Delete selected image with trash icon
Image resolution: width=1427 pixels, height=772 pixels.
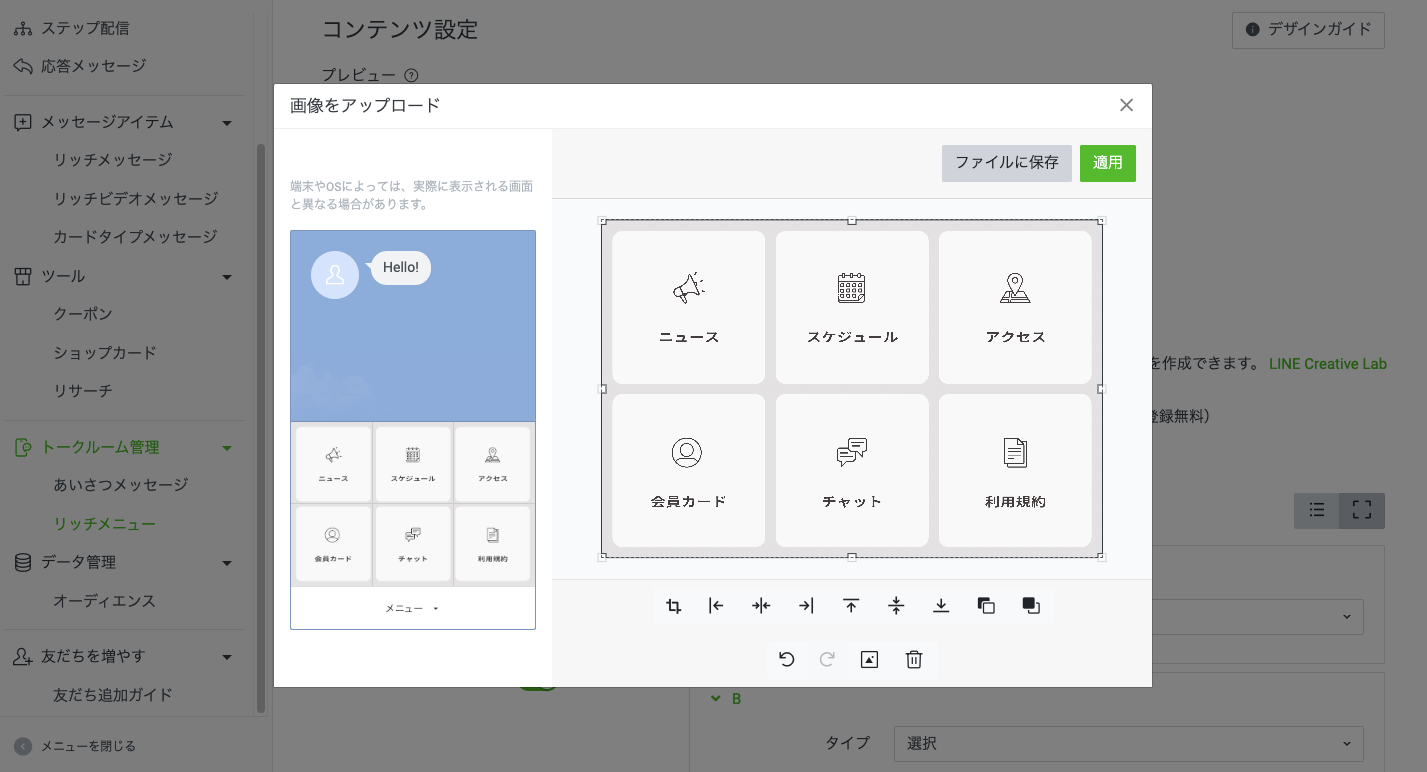point(914,659)
